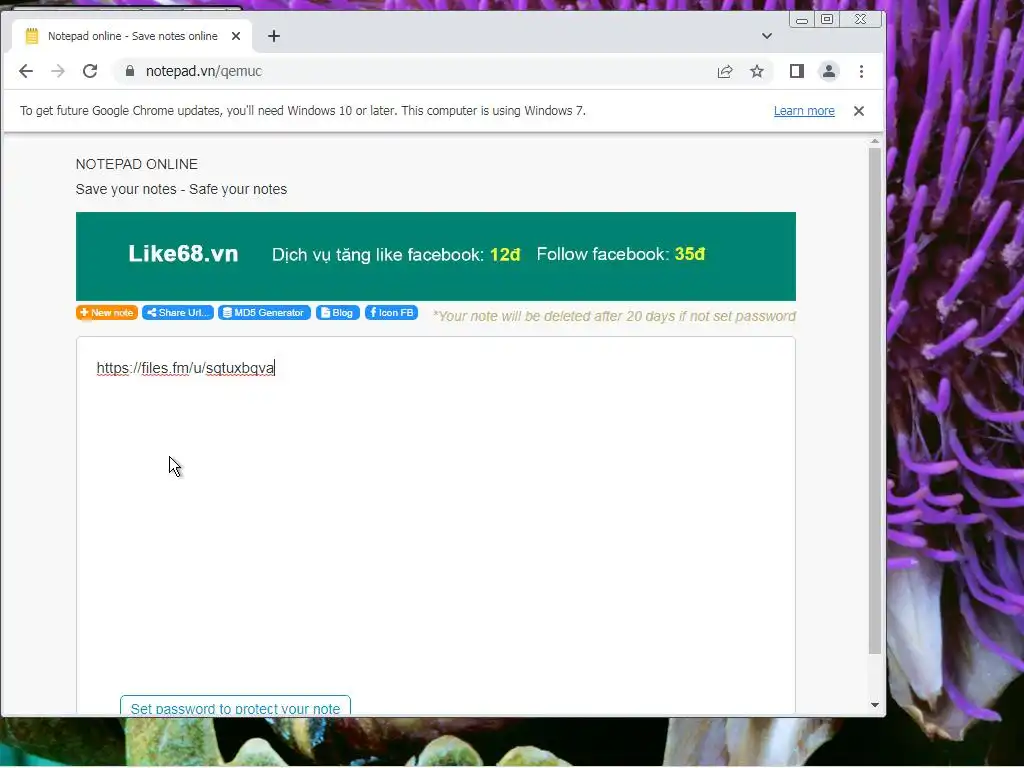
Task: Minimize the Chrome window
Action: tap(802, 20)
